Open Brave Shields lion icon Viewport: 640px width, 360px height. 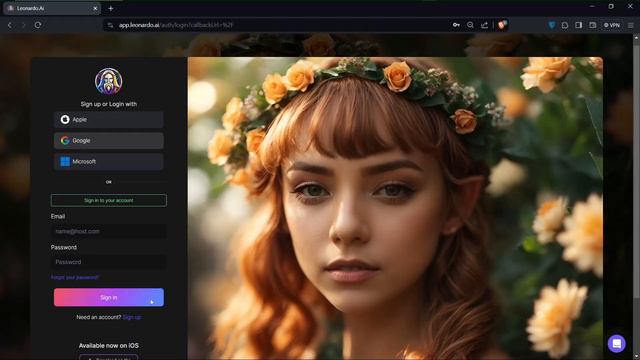[x=502, y=25]
